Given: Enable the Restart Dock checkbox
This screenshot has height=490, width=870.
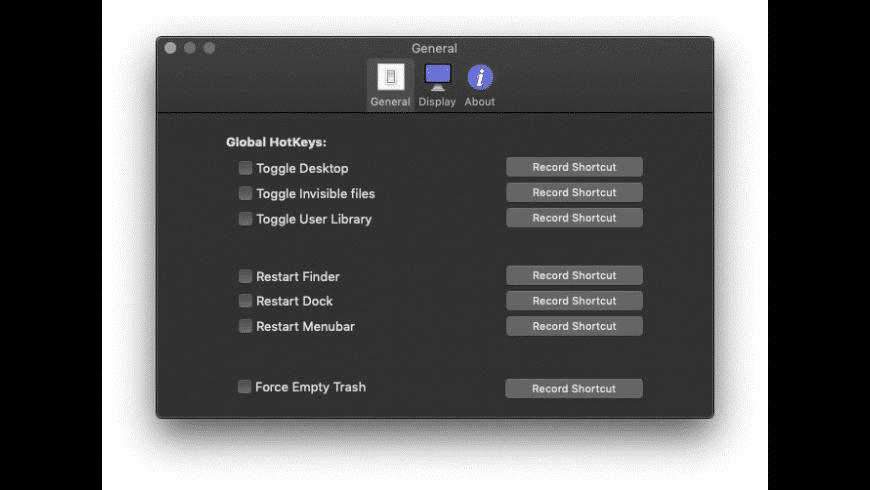Looking at the screenshot, I should tap(245, 301).
